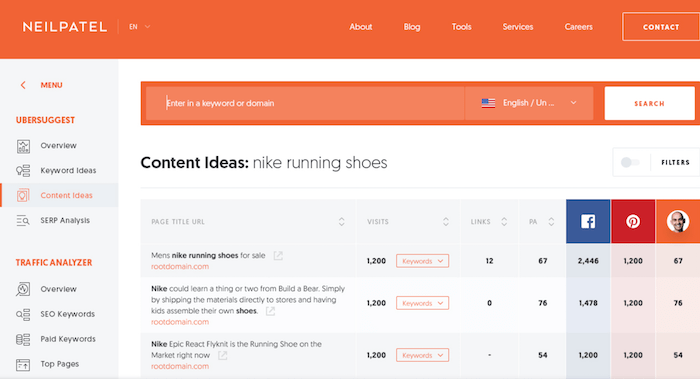Sort by the Visits column arrows

point(446,222)
